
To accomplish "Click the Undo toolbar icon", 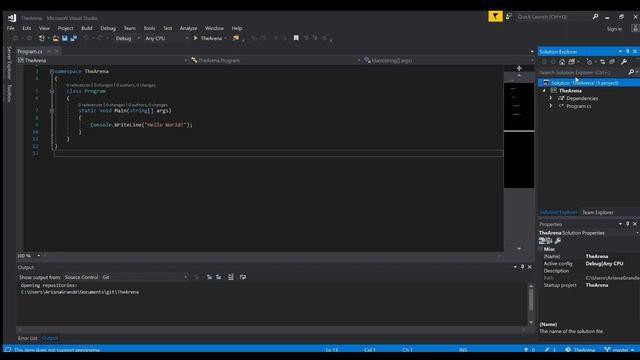I will pos(86,38).
